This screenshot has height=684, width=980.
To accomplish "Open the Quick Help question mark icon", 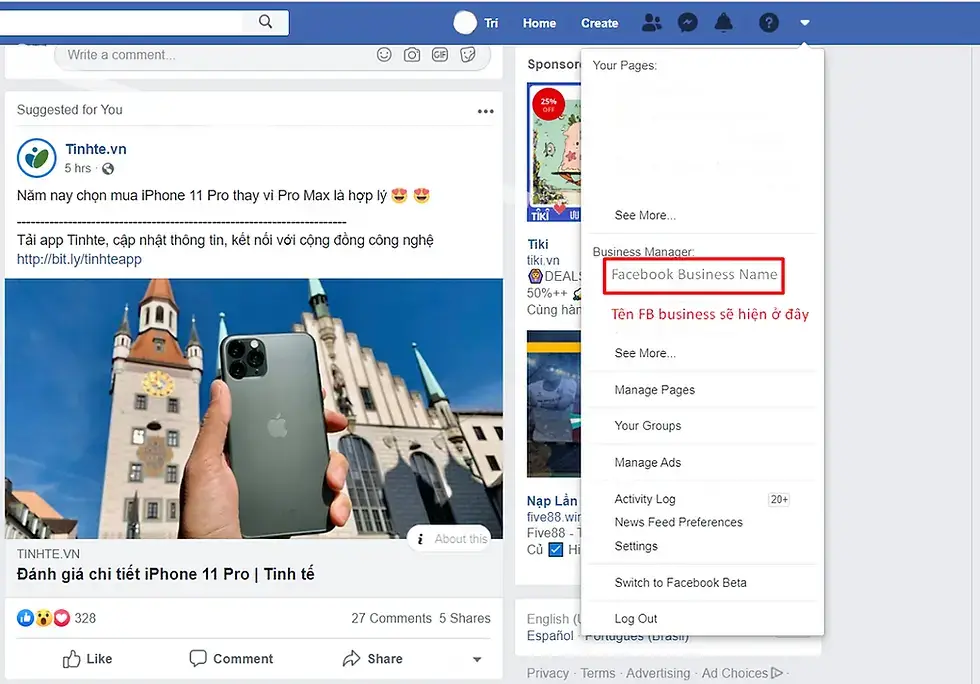I will [x=769, y=23].
